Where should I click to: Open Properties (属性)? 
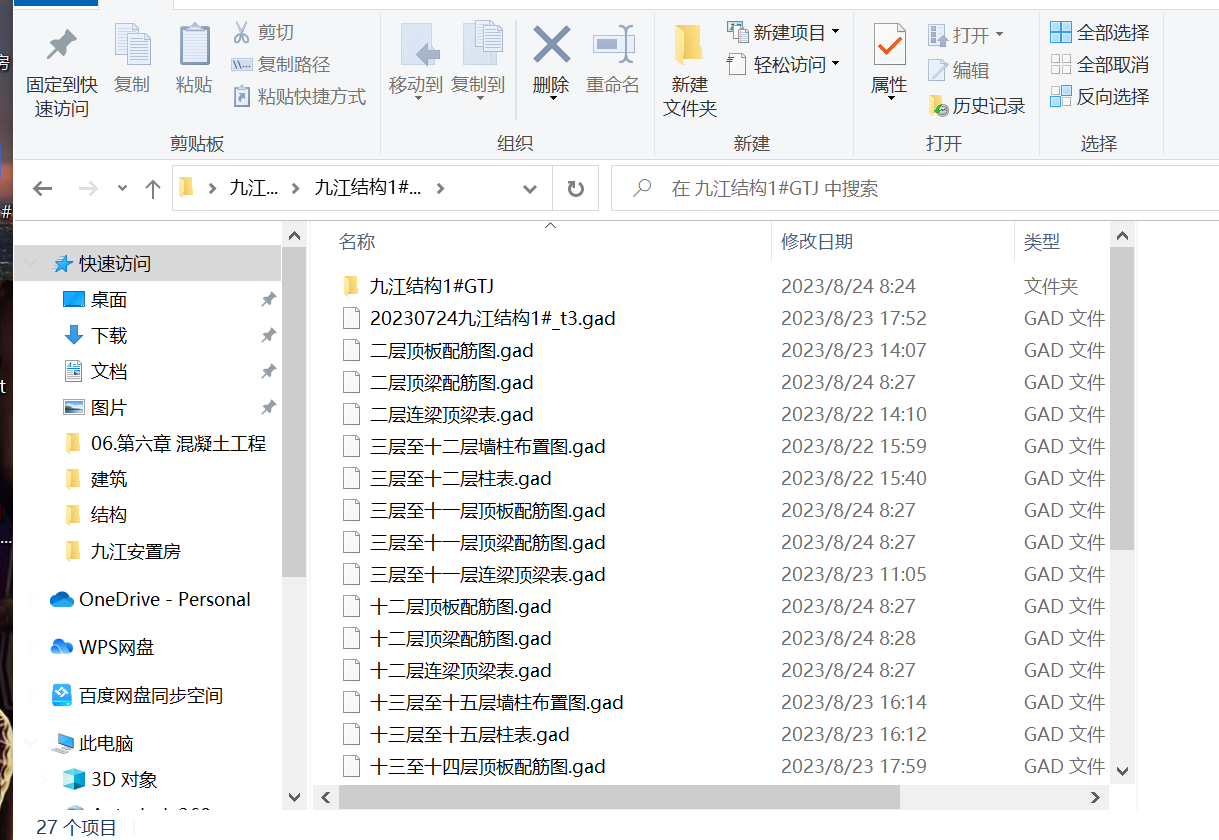click(889, 60)
